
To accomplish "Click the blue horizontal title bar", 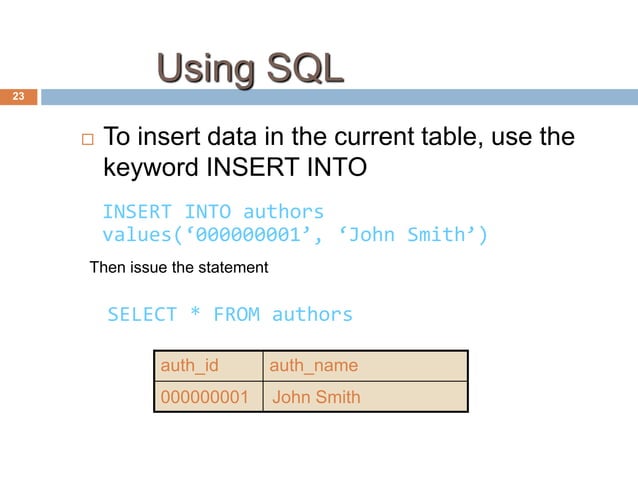I will 339,97.
